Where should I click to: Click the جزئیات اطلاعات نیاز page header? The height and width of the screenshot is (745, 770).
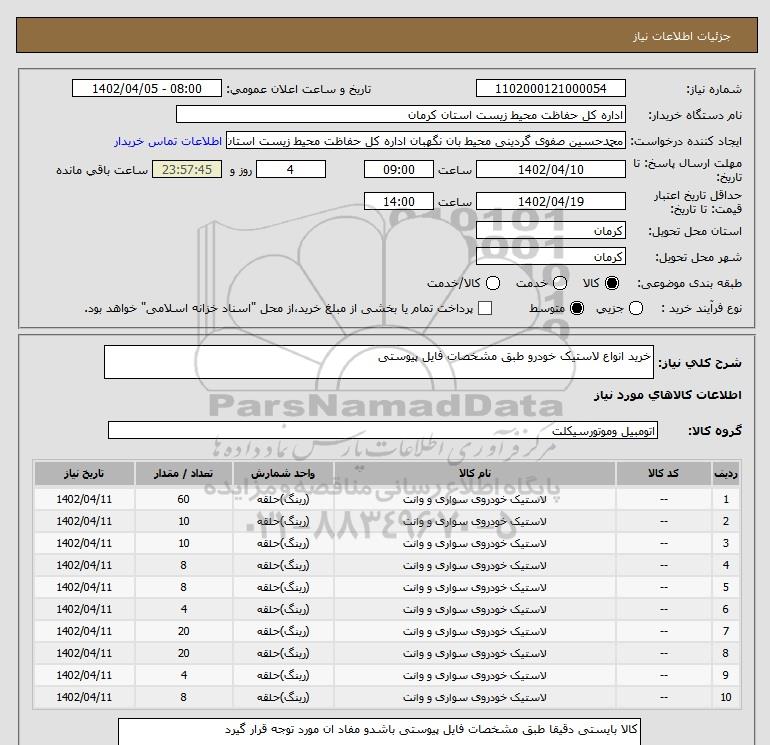point(682,36)
